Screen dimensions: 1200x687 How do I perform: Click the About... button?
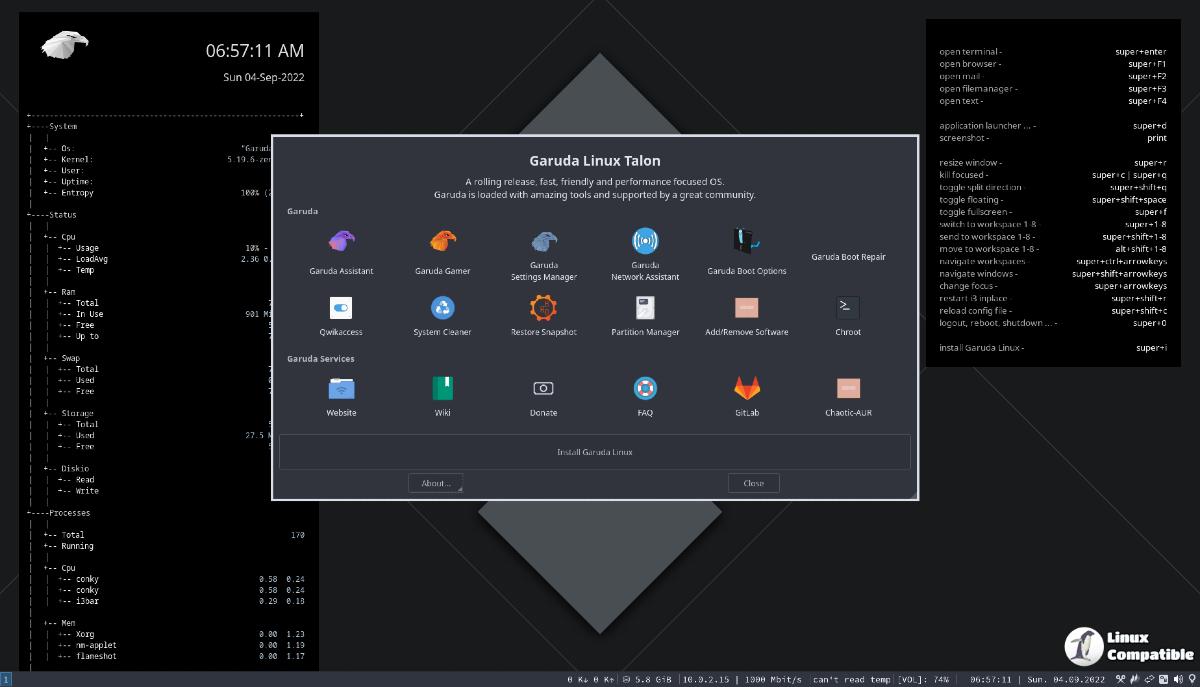[x=435, y=483]
